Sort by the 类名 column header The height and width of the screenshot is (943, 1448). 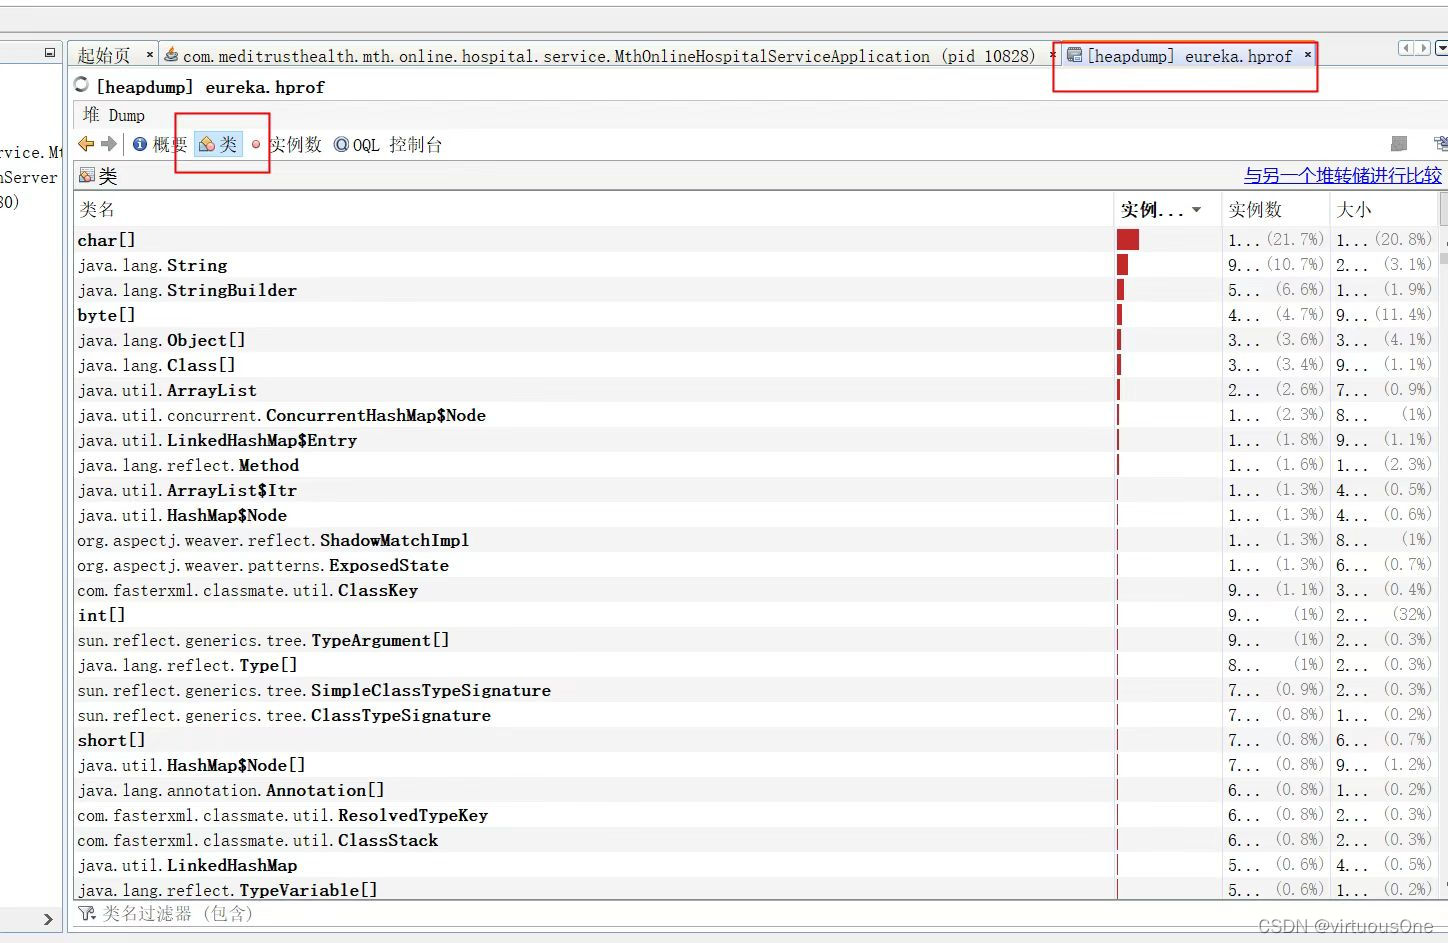[x=594, y=209]
